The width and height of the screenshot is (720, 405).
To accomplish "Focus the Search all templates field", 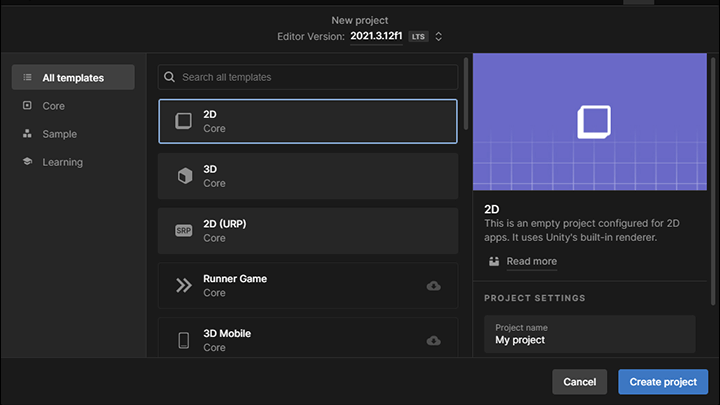I will pyautogui.click(x=308, y=77).
